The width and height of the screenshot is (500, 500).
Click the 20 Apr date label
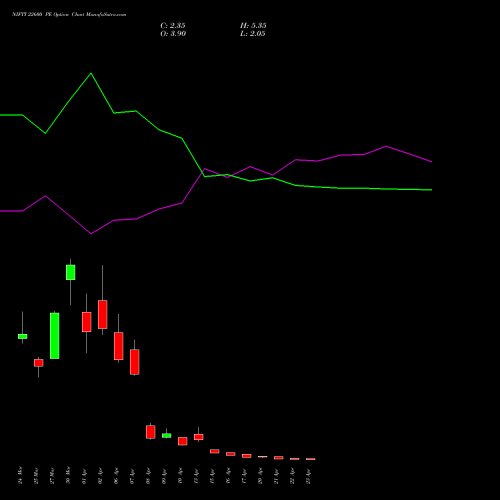pos(260,476)
